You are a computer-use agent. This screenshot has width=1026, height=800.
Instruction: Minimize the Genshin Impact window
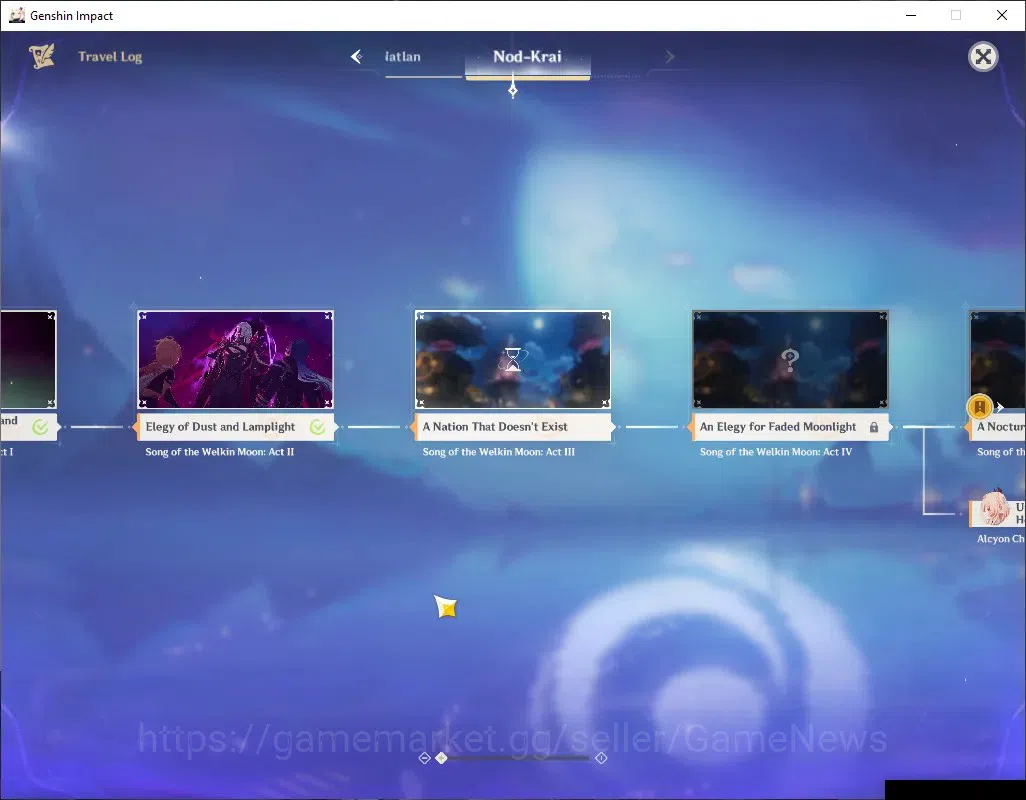[x=911, y=15]
